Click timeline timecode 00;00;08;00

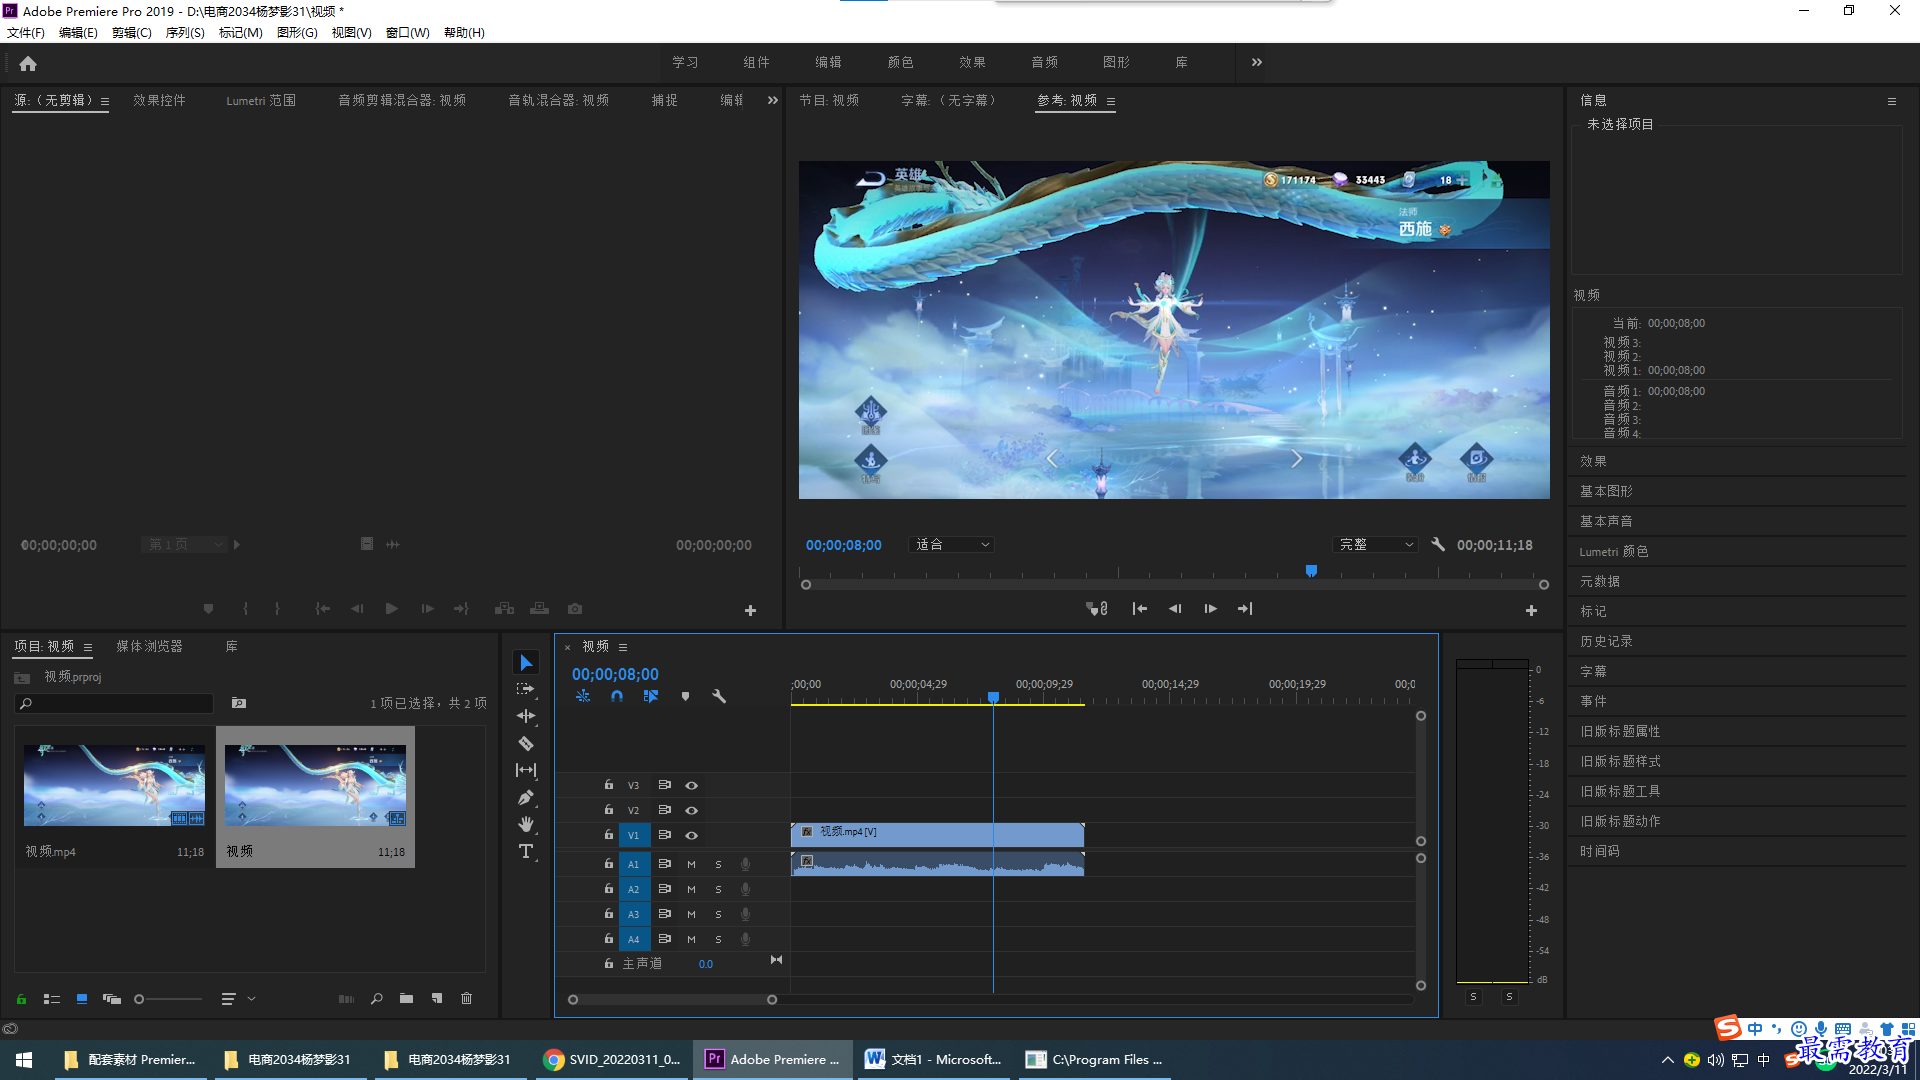tap(615, 674)
